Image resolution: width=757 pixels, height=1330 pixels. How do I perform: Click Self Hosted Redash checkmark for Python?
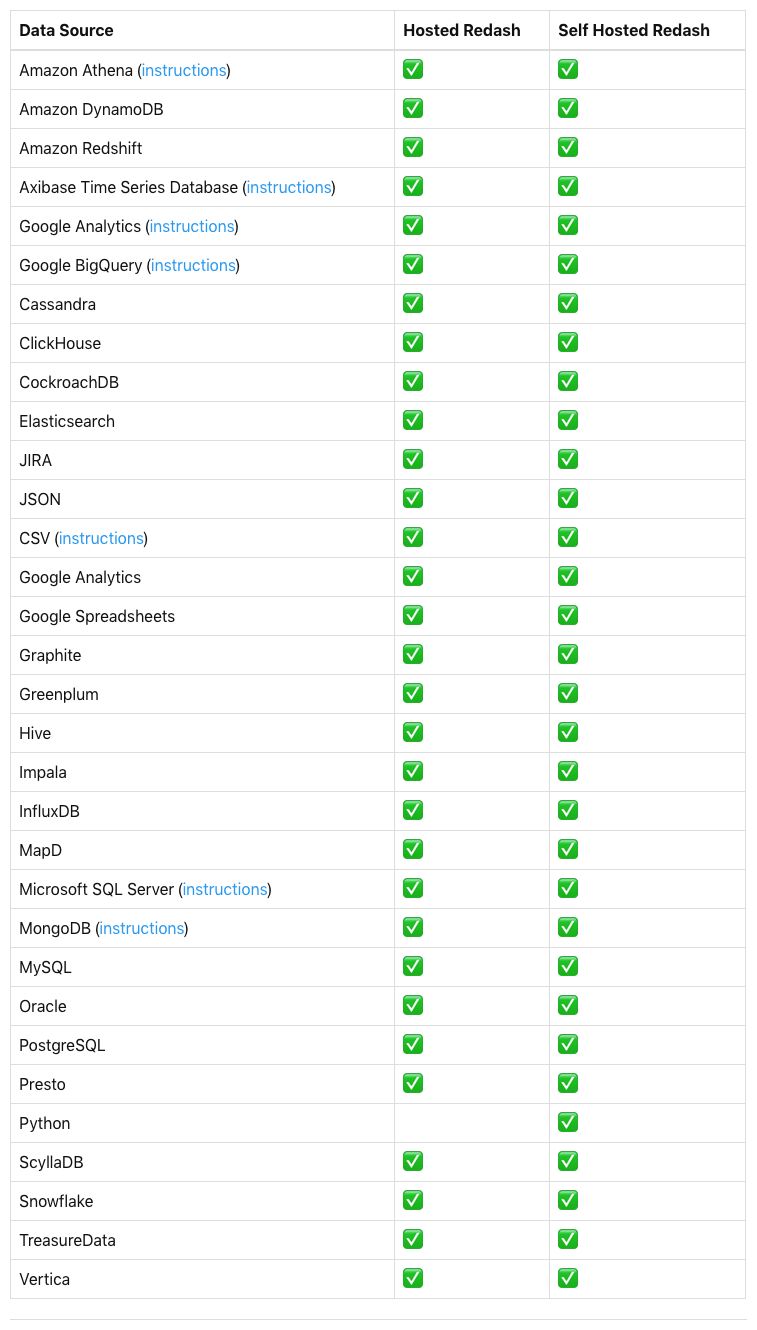pyautogui.click(x=568, y=1122)
